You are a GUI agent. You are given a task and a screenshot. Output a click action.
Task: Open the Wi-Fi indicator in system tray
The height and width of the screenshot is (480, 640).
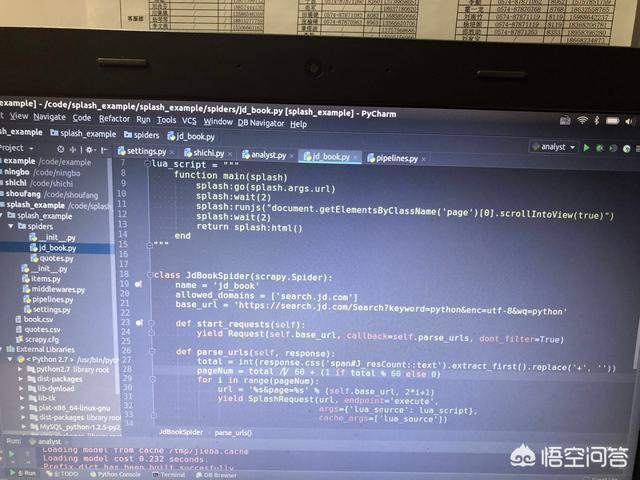tap(582, 120)
